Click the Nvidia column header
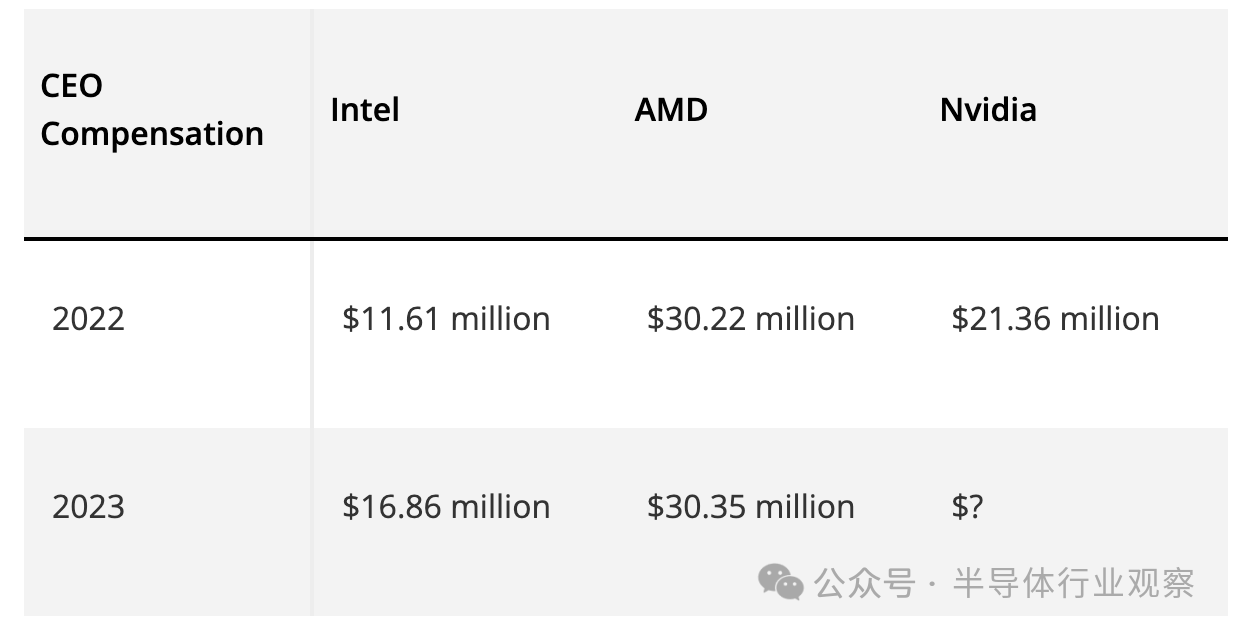 (988, 109)
